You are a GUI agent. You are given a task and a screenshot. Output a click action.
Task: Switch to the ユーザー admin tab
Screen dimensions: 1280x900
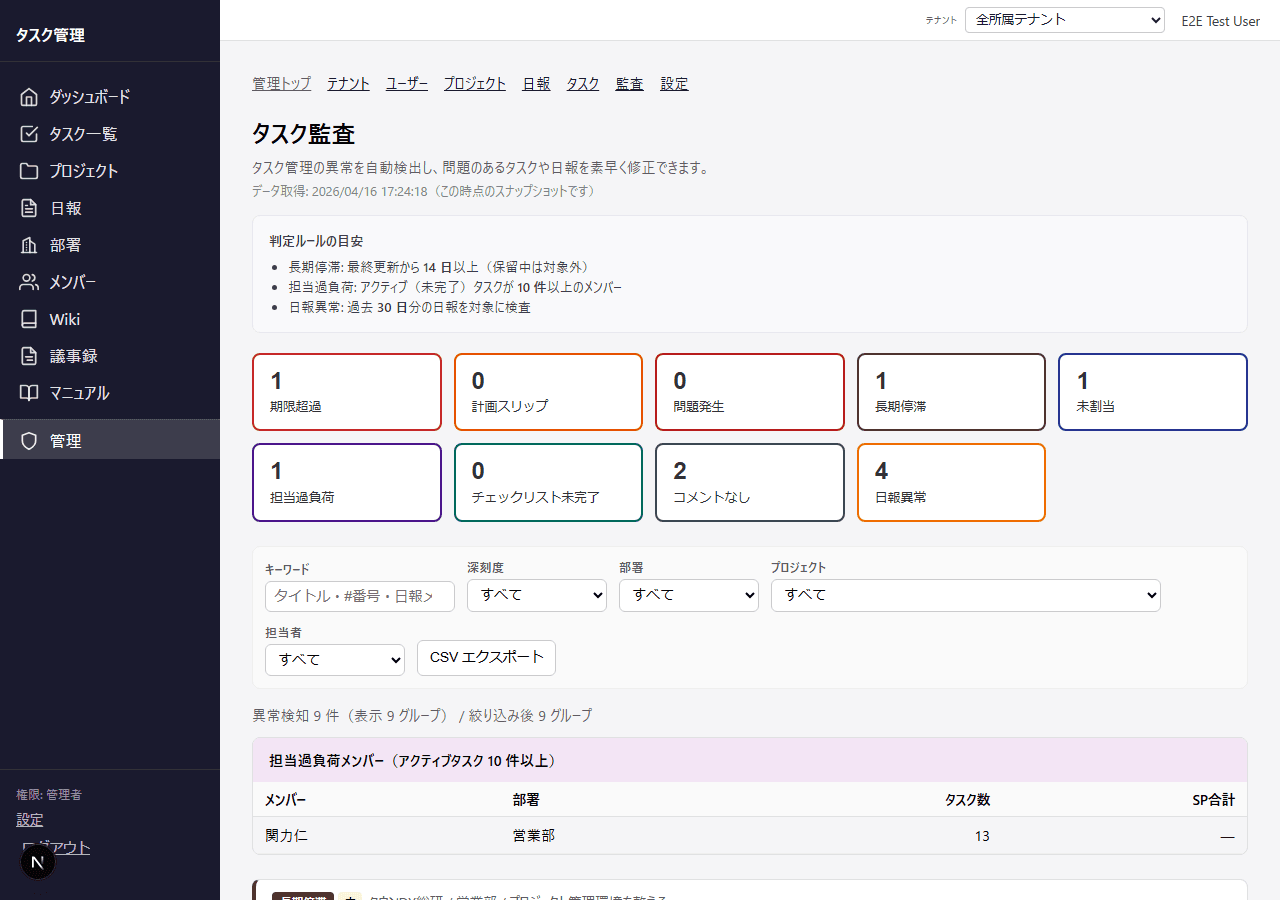pyautogui.click(x=406, y=84)
